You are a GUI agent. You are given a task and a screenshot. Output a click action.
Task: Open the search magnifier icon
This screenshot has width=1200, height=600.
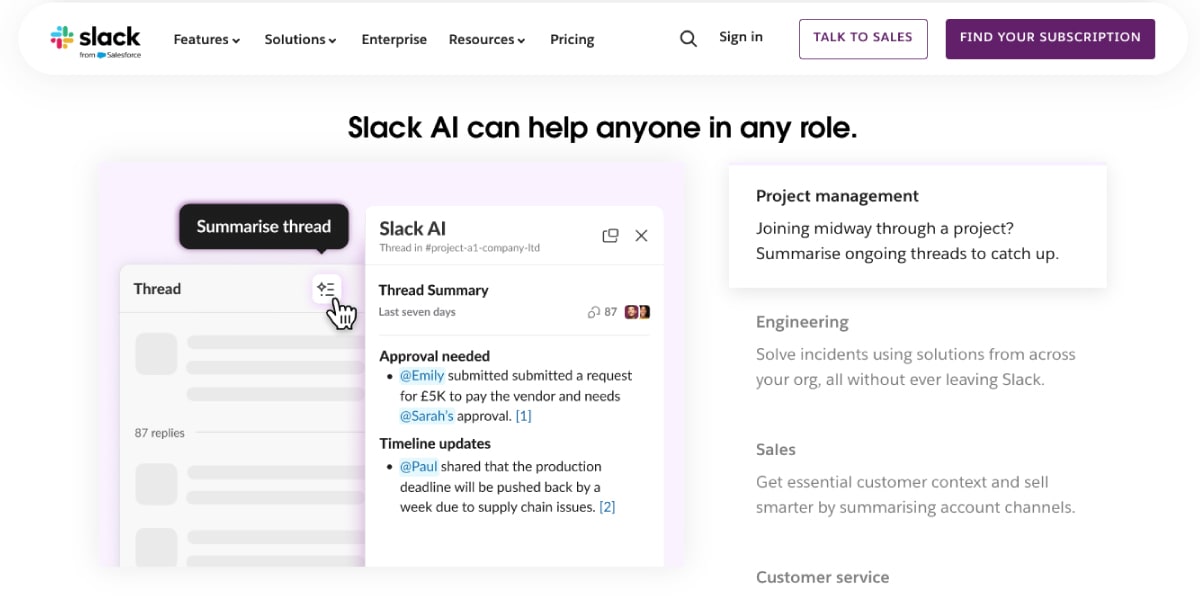pyautogui.click(x=688, y=39)
